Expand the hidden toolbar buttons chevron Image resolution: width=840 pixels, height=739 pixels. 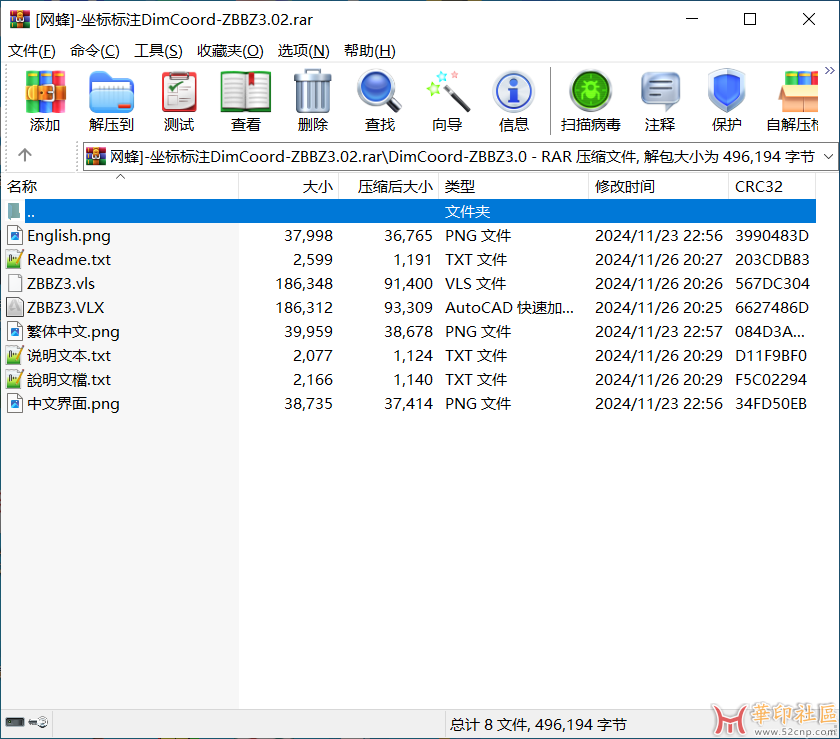829,71
